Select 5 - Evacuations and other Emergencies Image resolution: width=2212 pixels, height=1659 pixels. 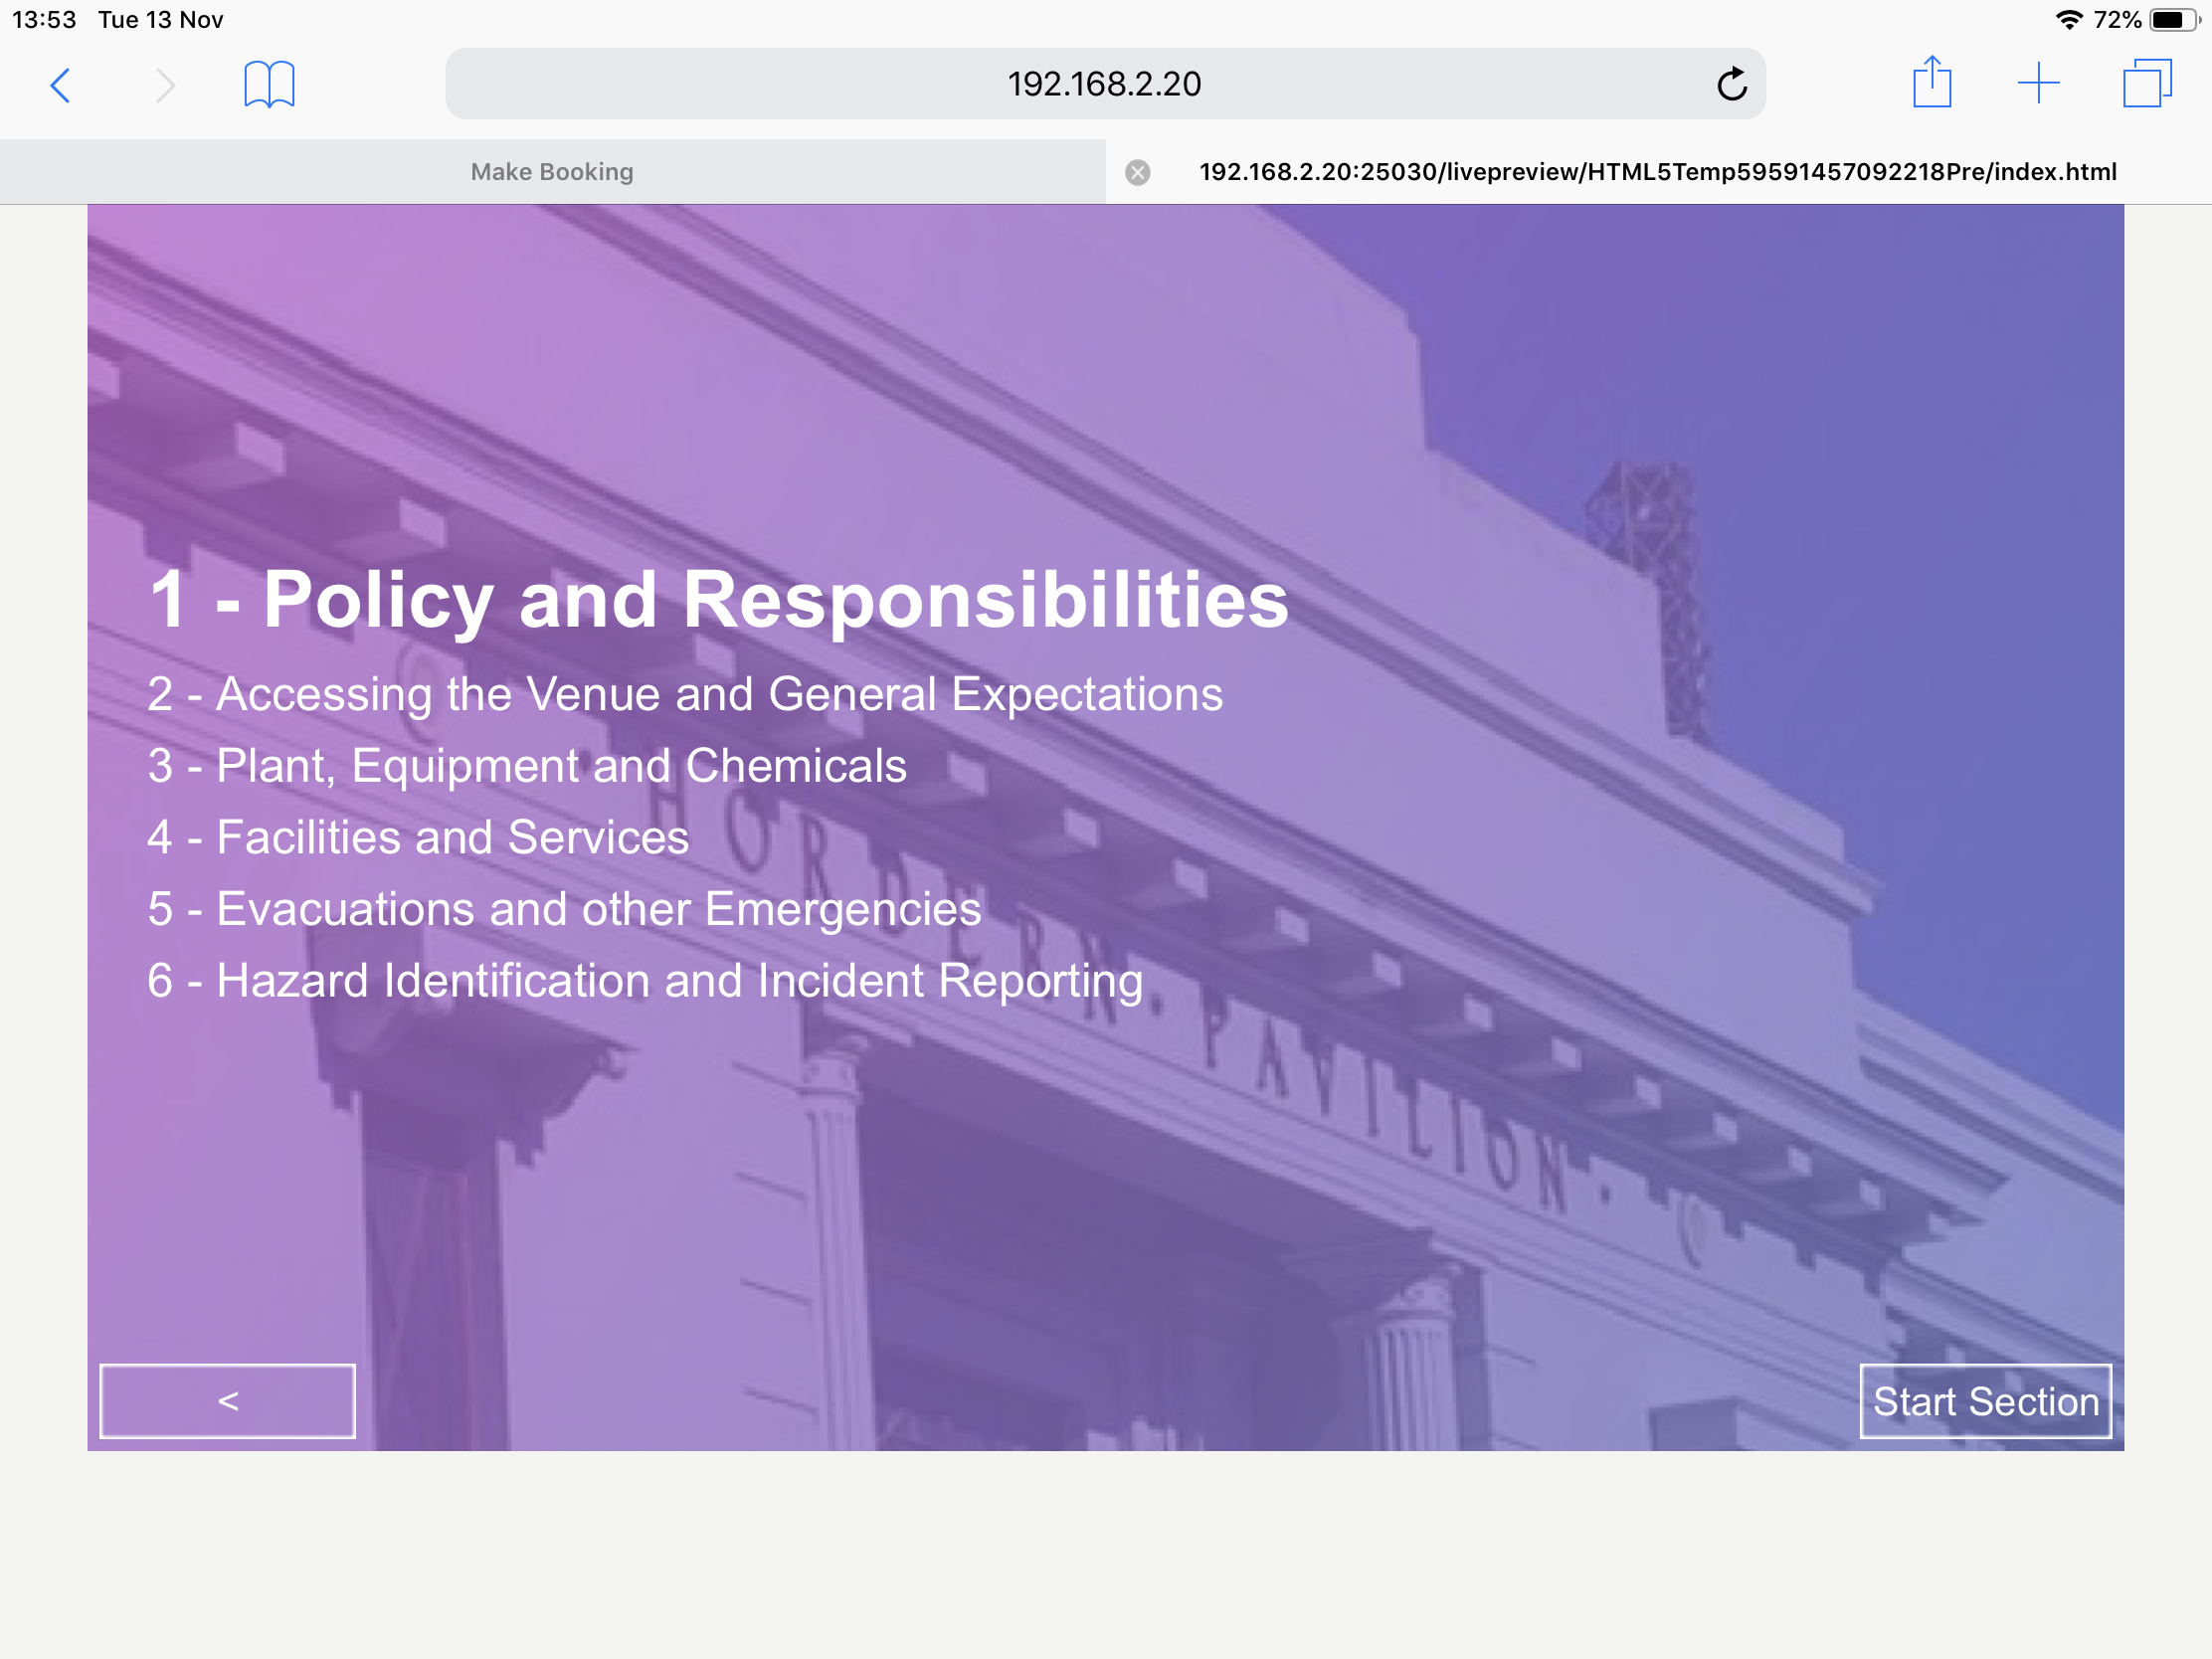tap(564, 909)
